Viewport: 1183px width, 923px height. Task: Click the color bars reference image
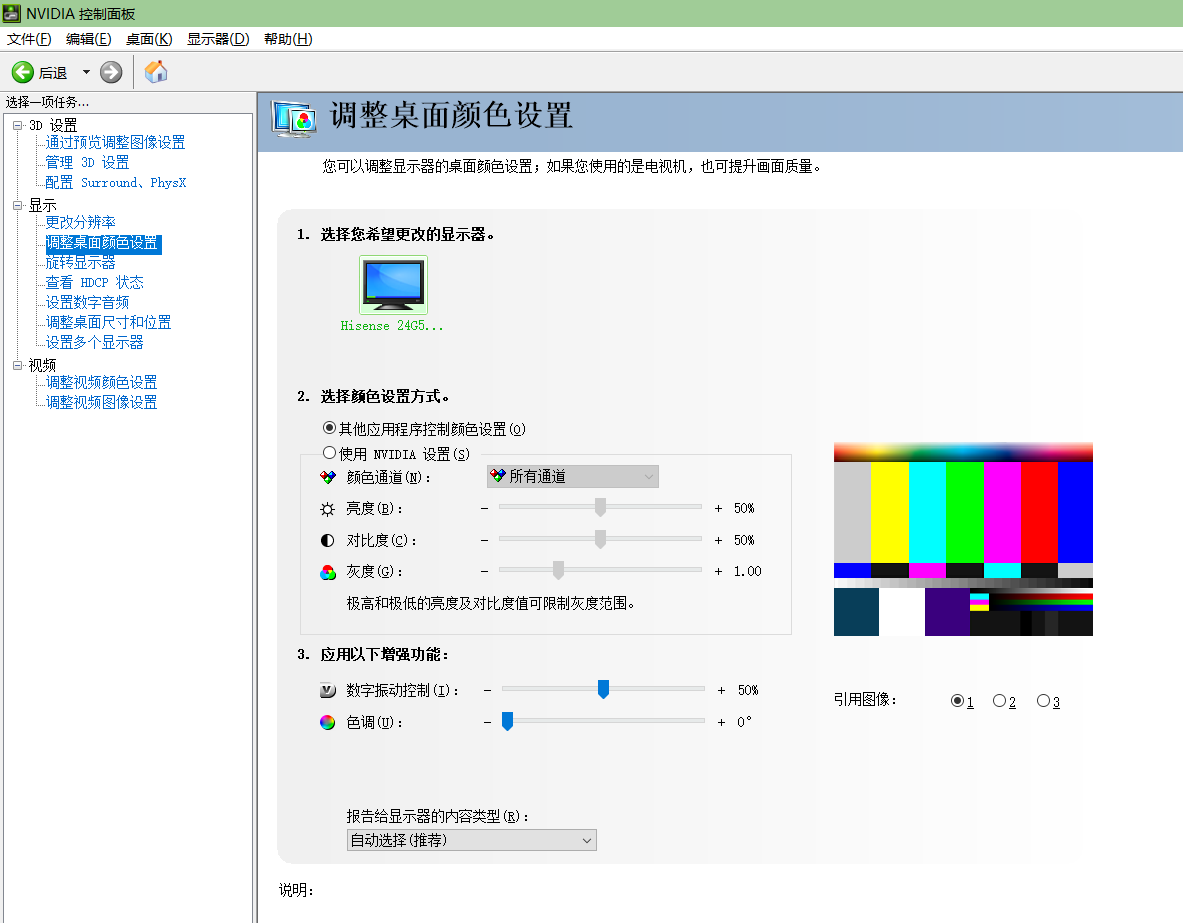pyautogui.click(x=963, y=539)
